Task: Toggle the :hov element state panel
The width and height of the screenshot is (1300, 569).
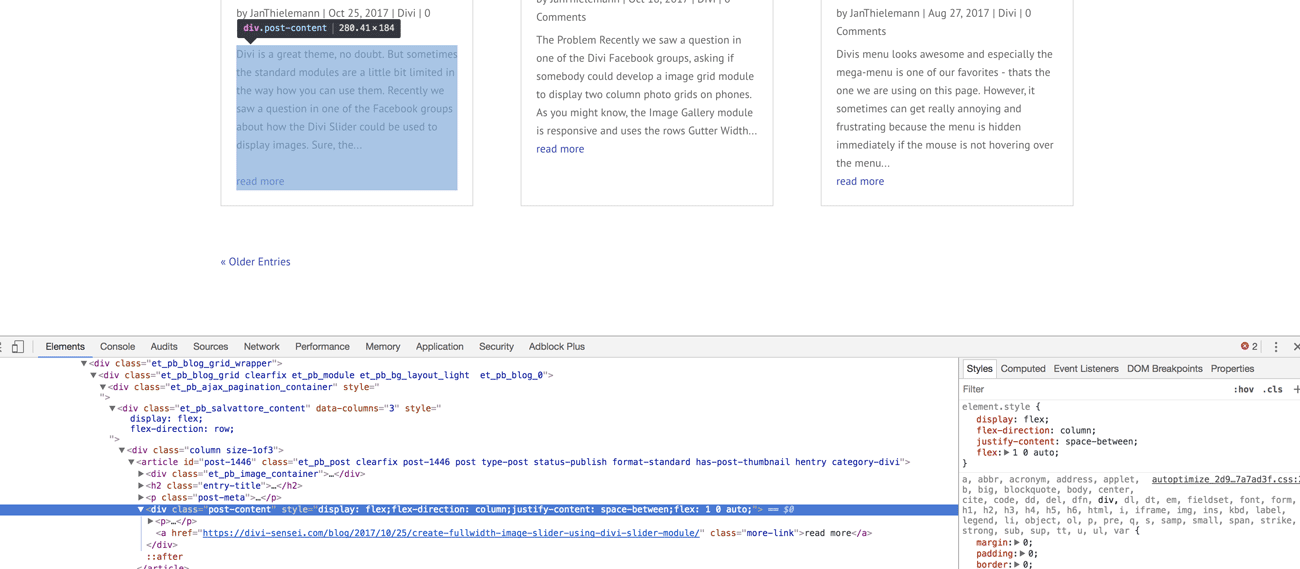Action: coord(1243,390)
